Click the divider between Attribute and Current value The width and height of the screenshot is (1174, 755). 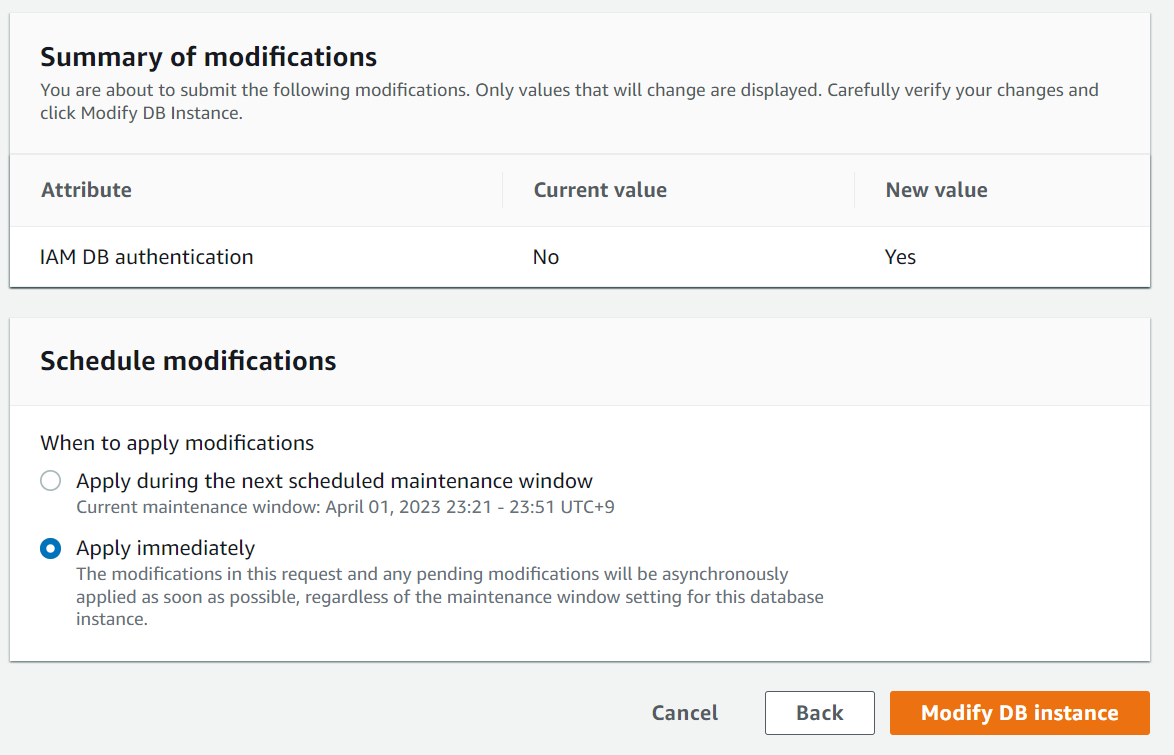pos(502,190)
